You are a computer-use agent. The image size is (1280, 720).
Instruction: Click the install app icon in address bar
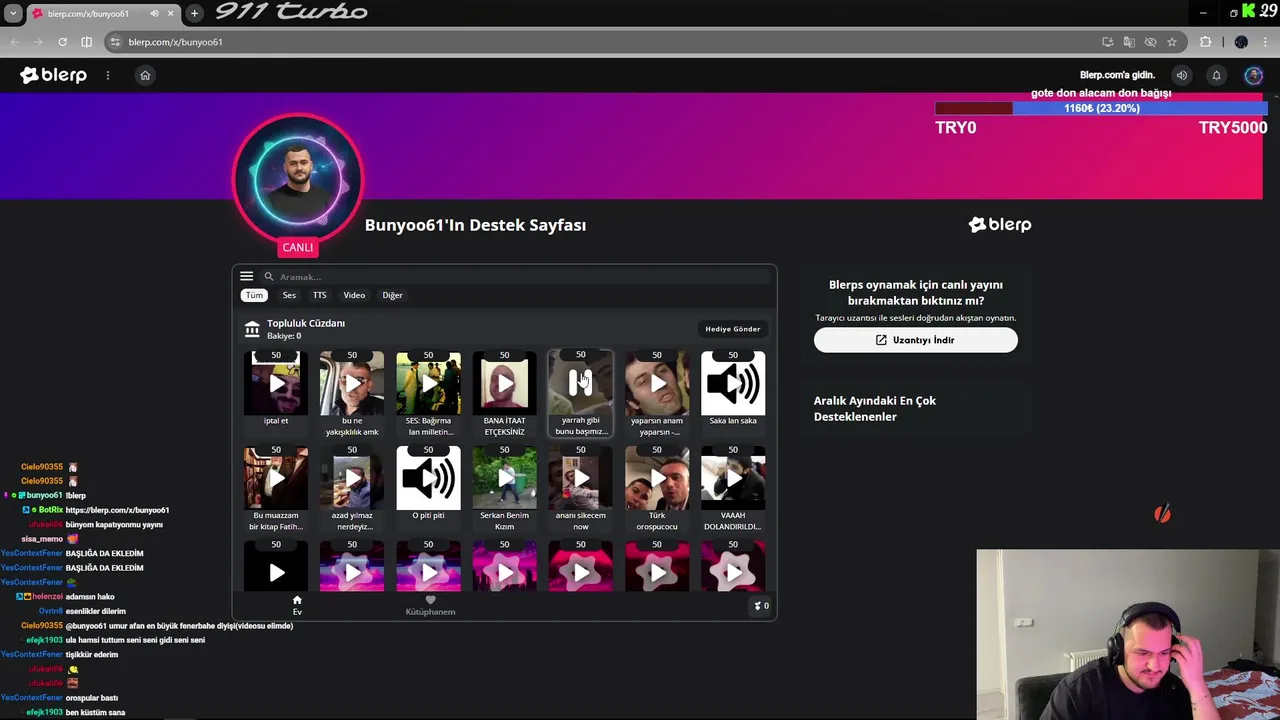pyautogui.click(x=1107, y=42)
